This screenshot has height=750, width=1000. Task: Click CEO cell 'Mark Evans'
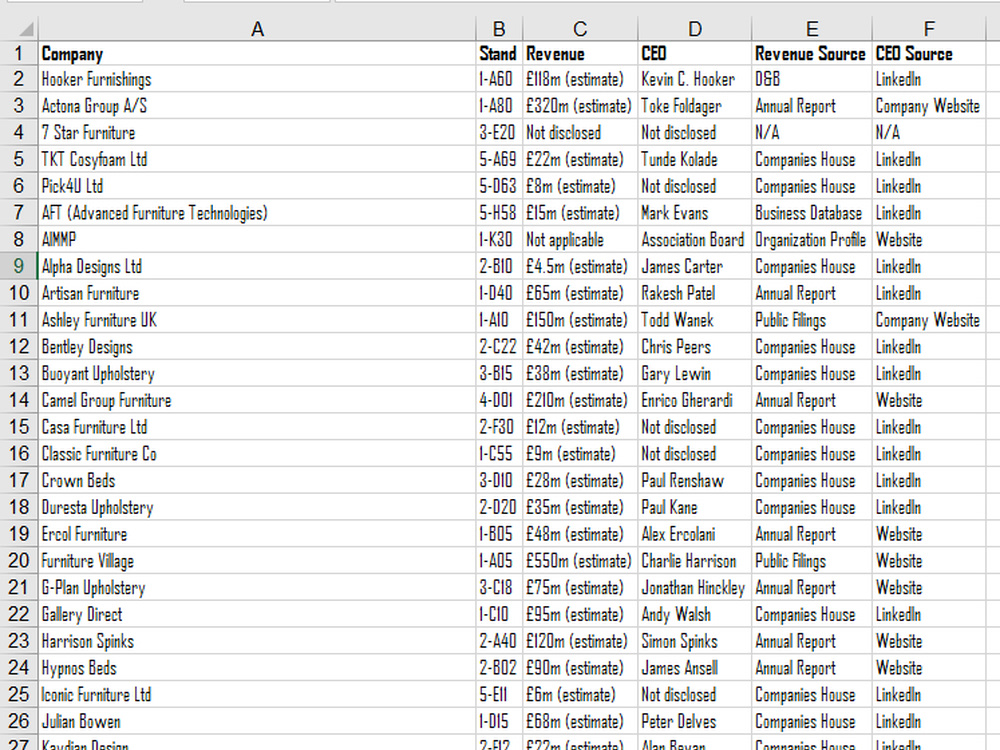[x=695, y=213]
